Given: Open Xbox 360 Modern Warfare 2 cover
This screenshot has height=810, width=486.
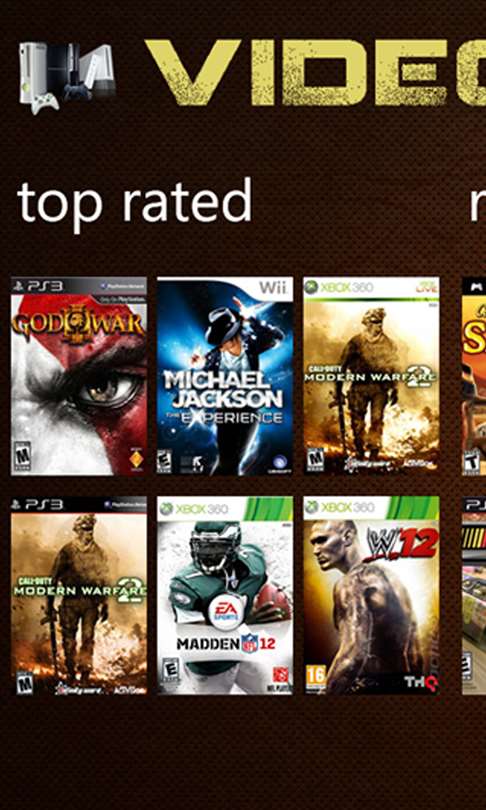Looking at the screenshot, I should (x=371, y=376).
